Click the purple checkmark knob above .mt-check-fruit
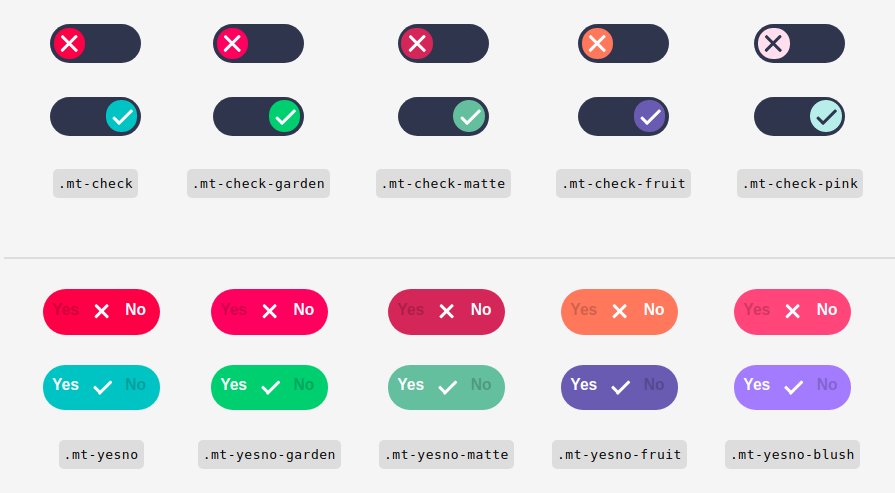895x493 pixels. (x=650, y=116)
